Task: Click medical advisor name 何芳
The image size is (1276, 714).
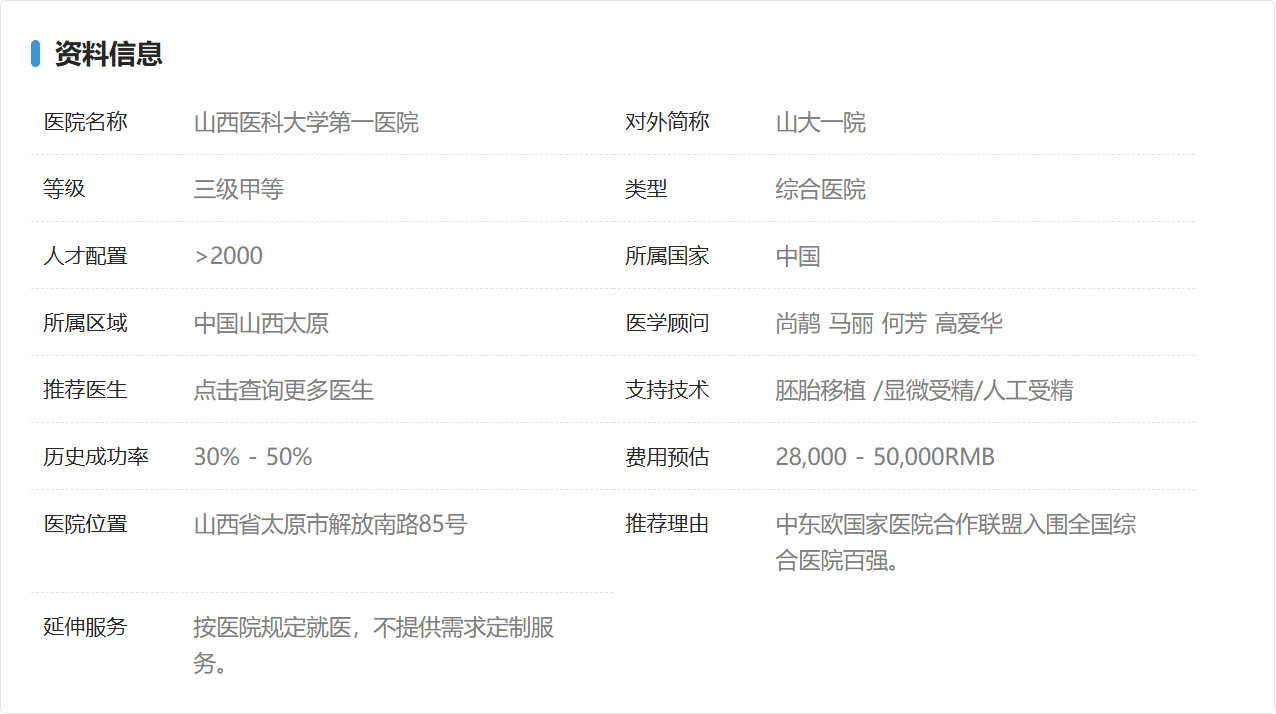Action: coord(904,323)
